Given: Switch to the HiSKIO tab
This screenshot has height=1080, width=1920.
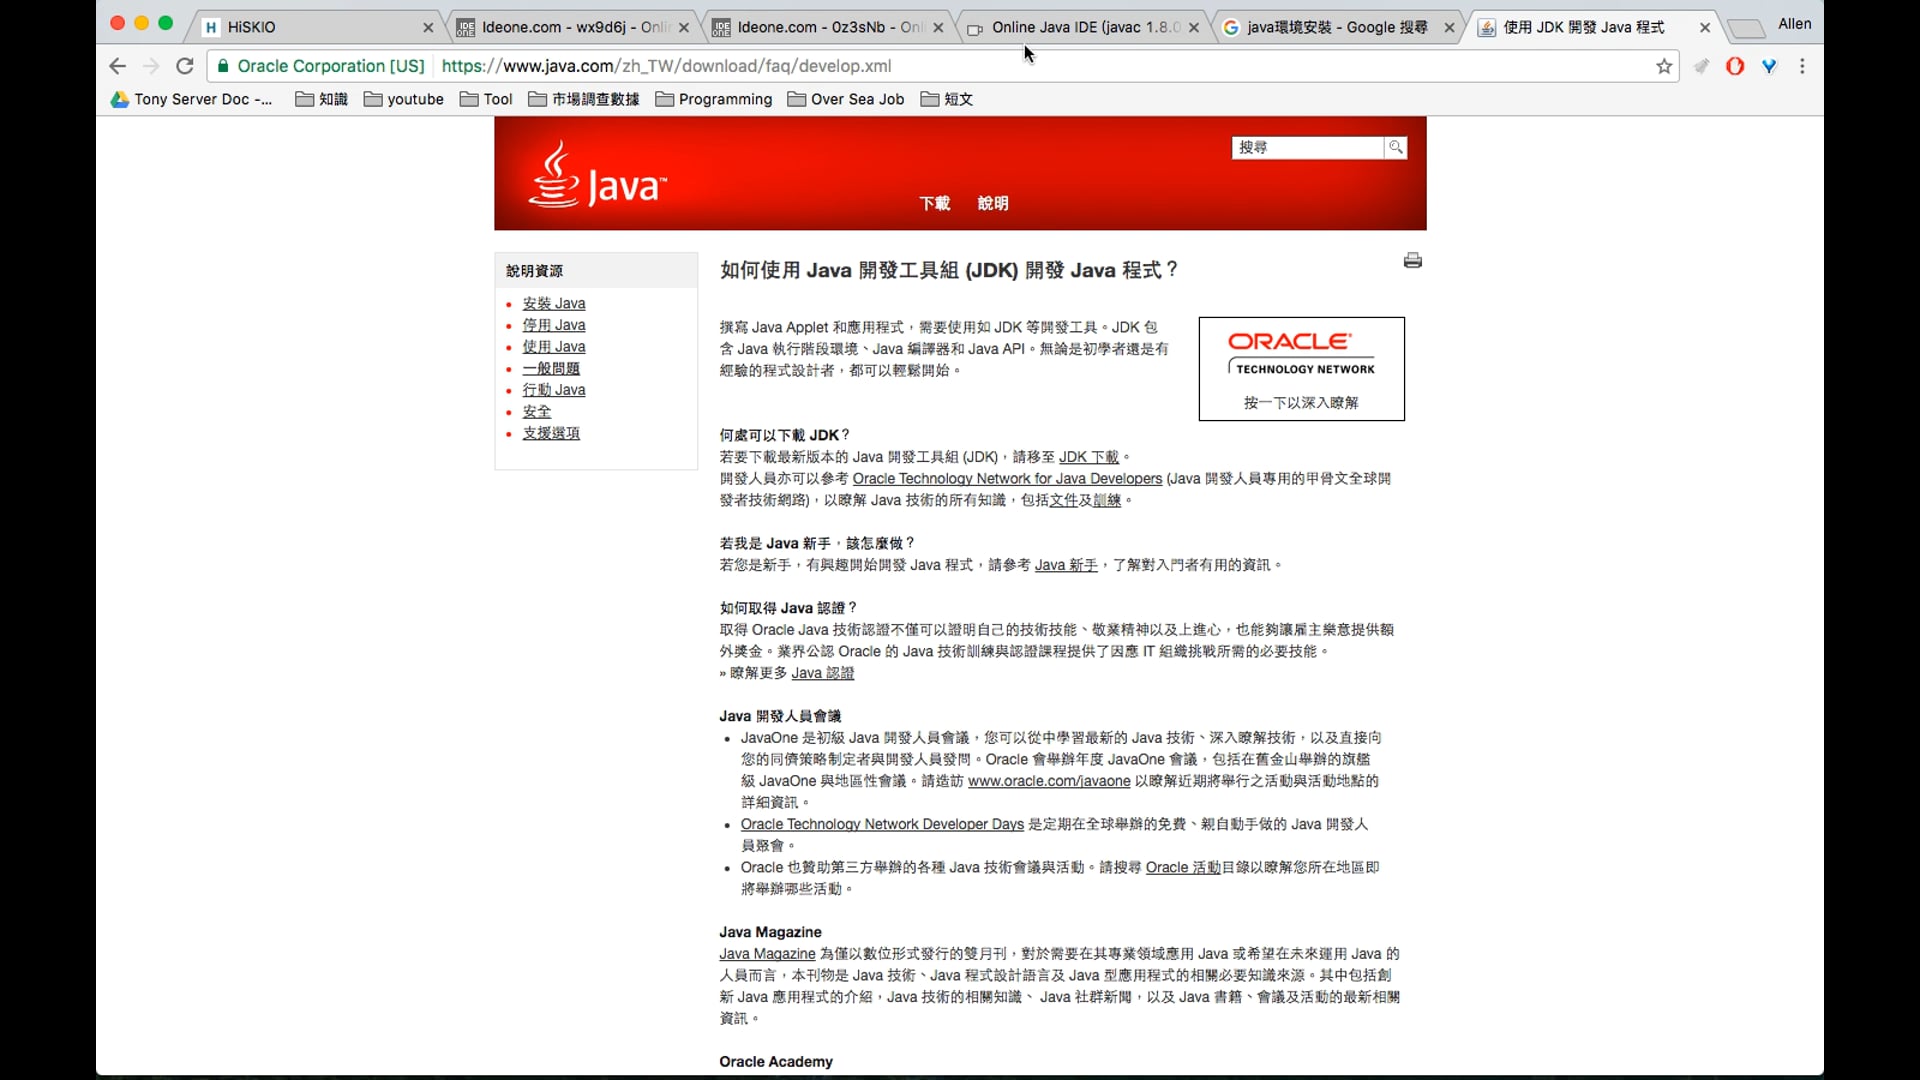Looking at the screenshot, I should pyautogui.click(x=253, y=27).
